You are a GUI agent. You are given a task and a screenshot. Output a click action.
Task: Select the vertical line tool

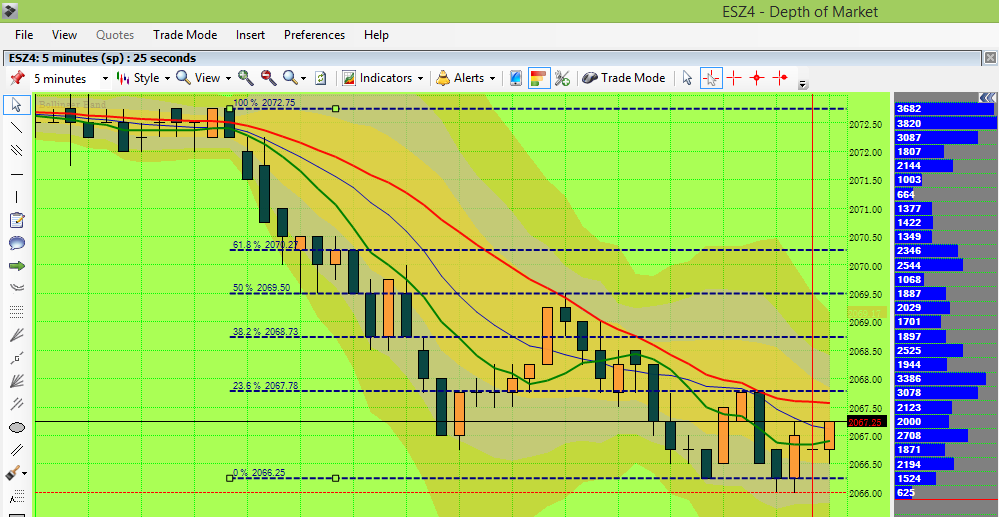(x=17, y=197)
